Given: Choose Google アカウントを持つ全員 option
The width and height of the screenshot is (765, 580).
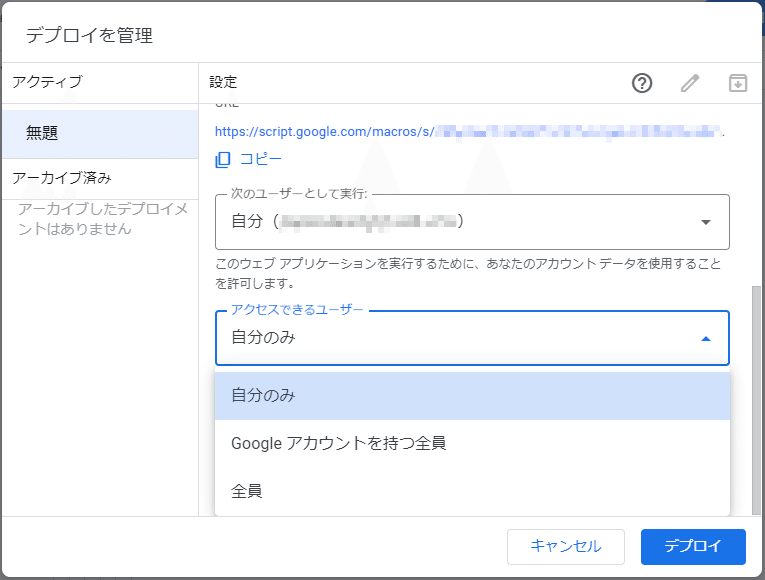Looking at the screenshot, I should 472,443.
